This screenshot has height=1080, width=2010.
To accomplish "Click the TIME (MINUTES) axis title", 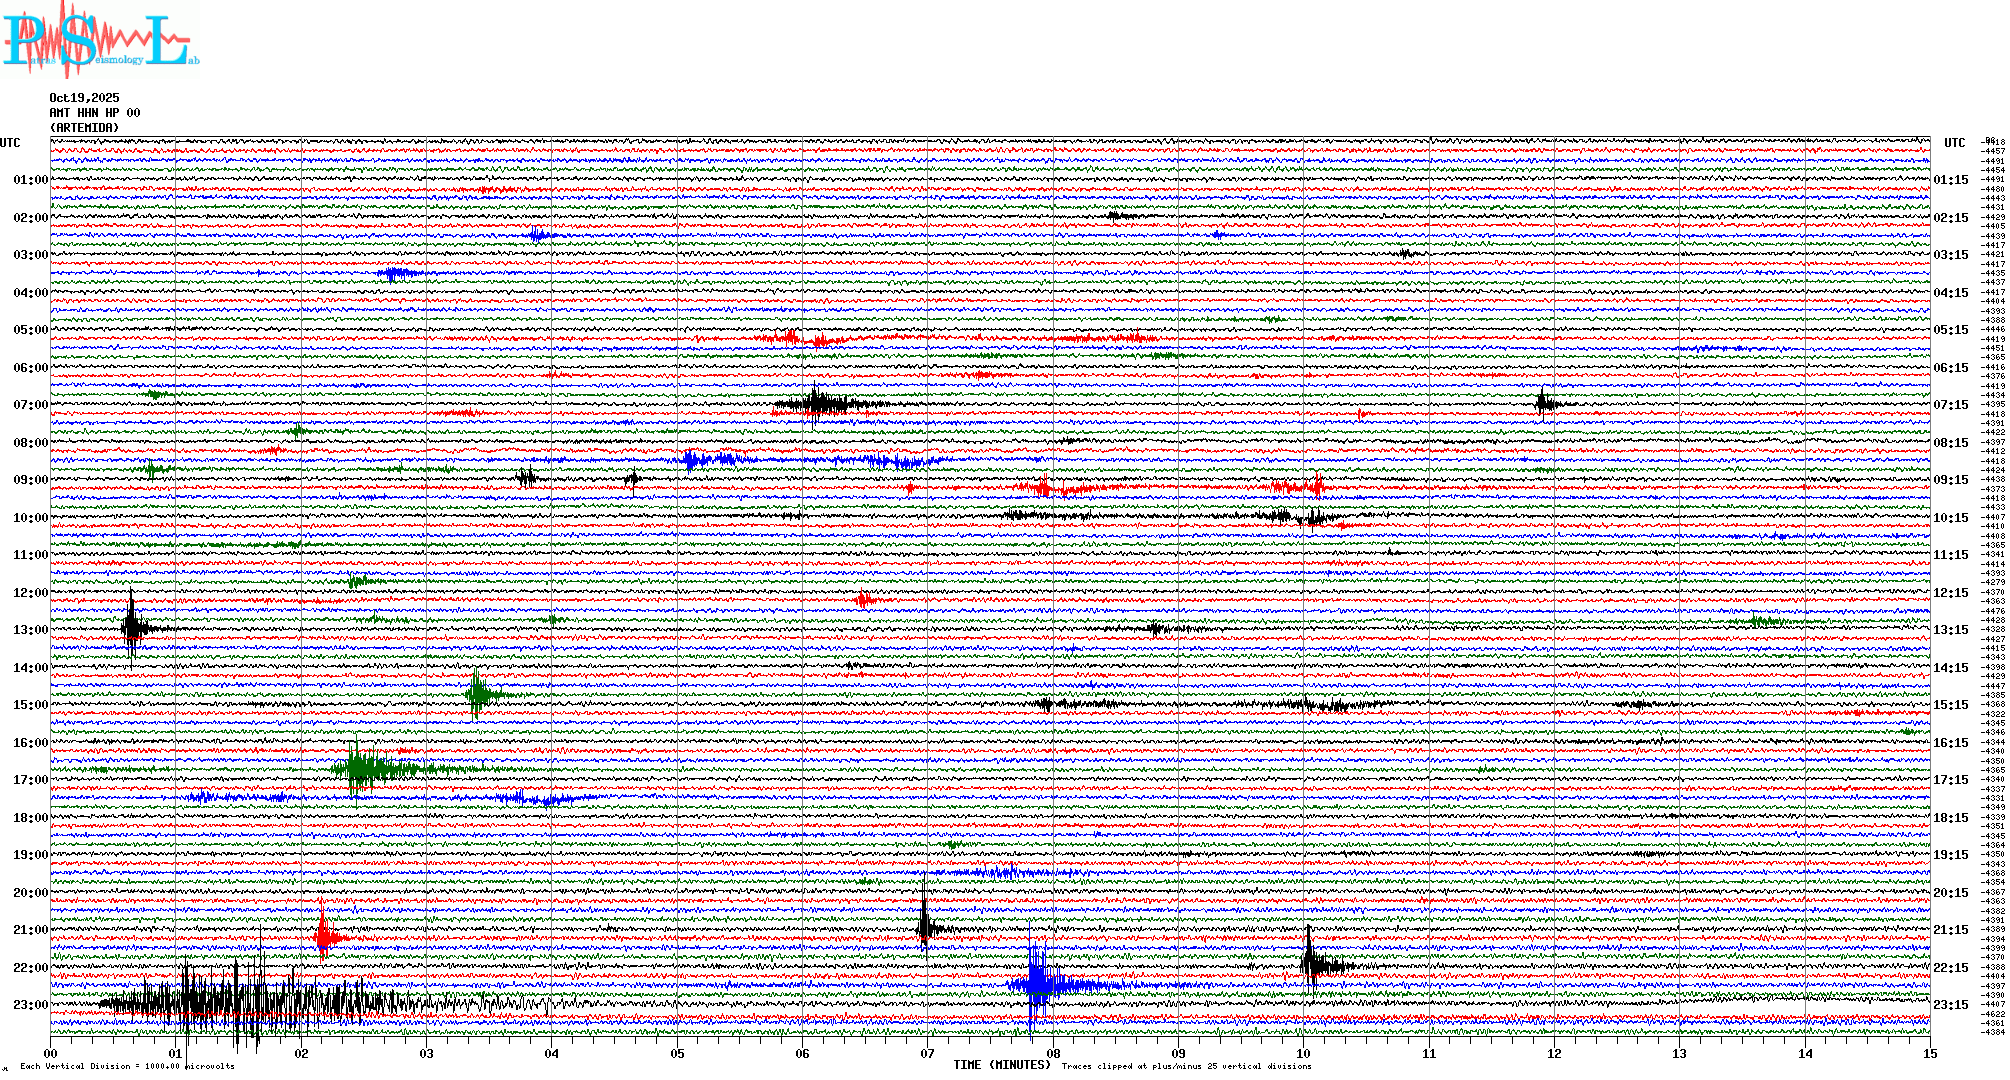I will point(1002,1065).
